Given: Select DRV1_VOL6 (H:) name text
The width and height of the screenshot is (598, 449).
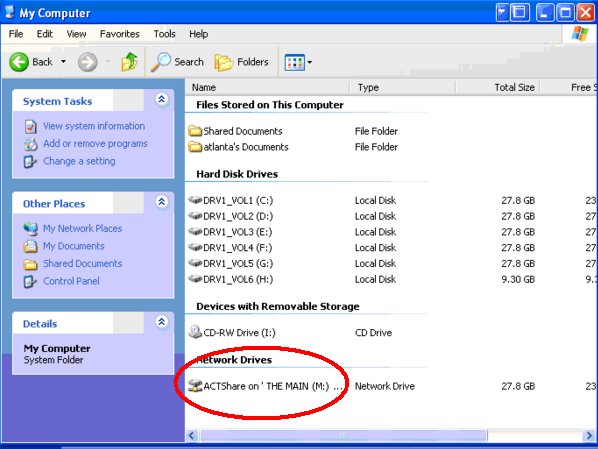Looking at the screenshot, I should pos(238,279).
